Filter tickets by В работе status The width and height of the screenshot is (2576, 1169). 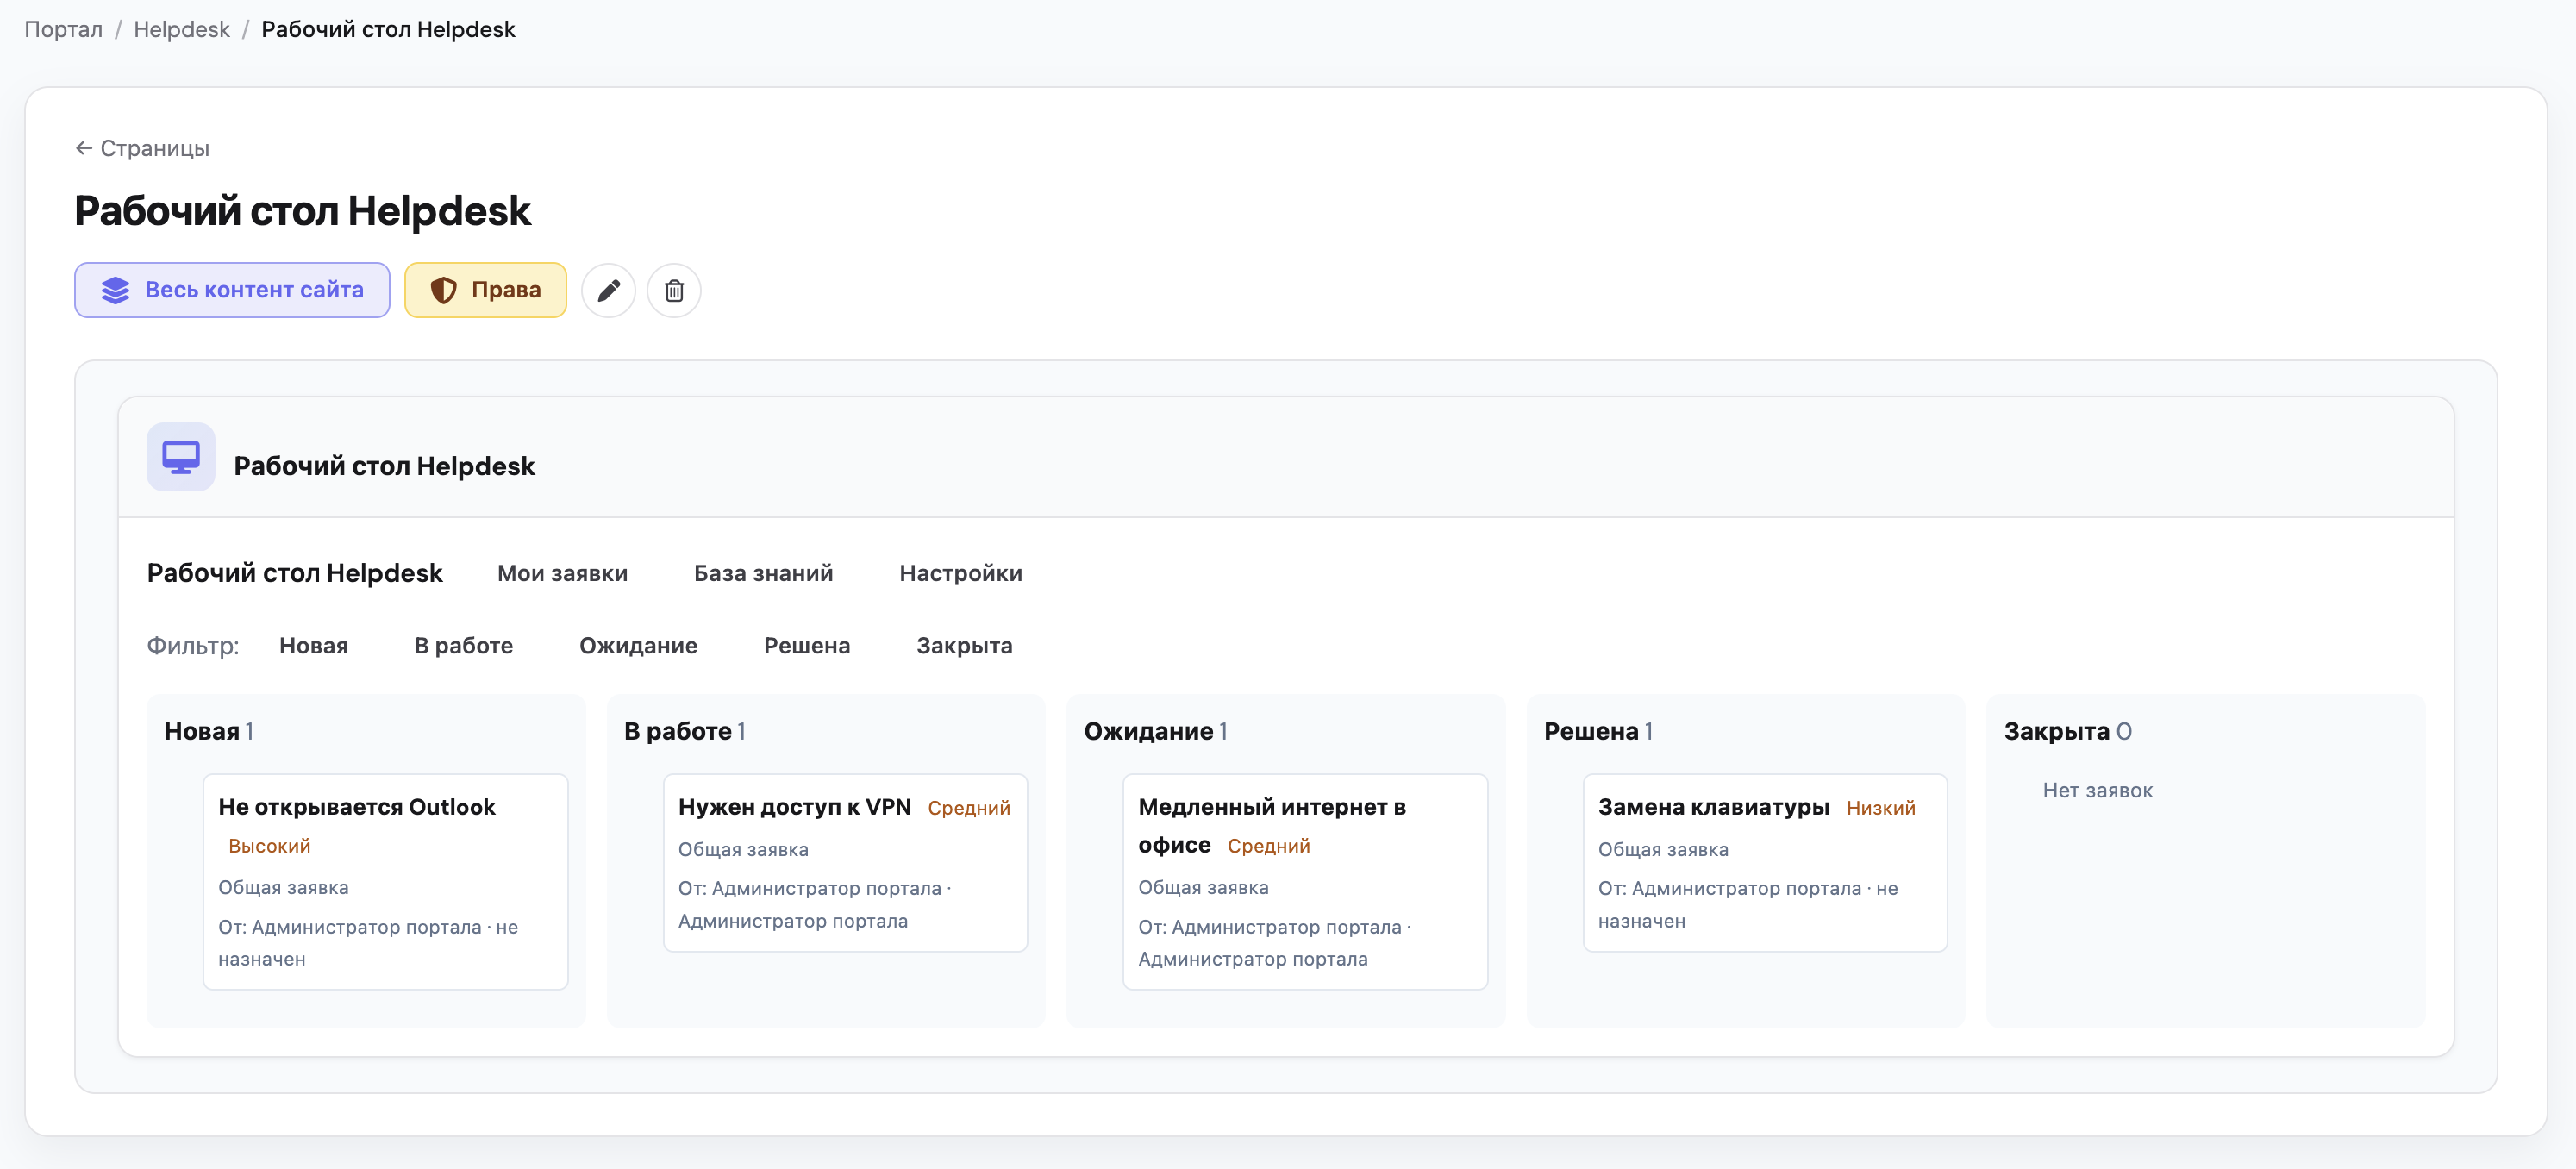tap(464, 646)
